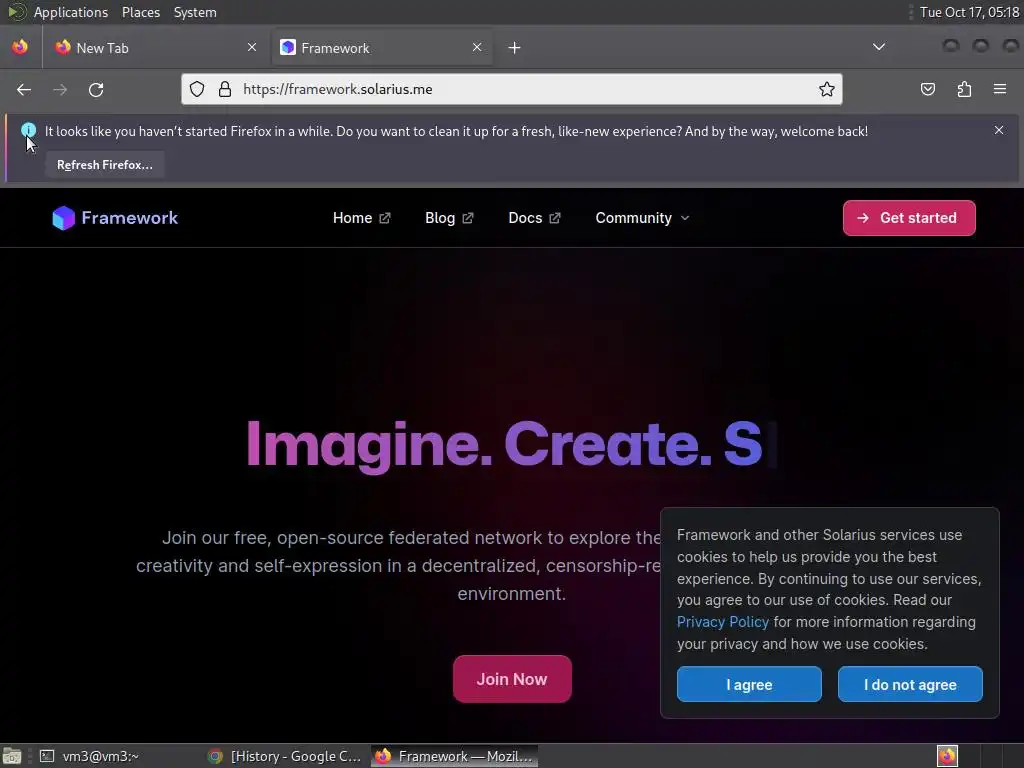Open the Save to Pocket icon
This screenshot has height=768, width=1024.
[928, 89]
